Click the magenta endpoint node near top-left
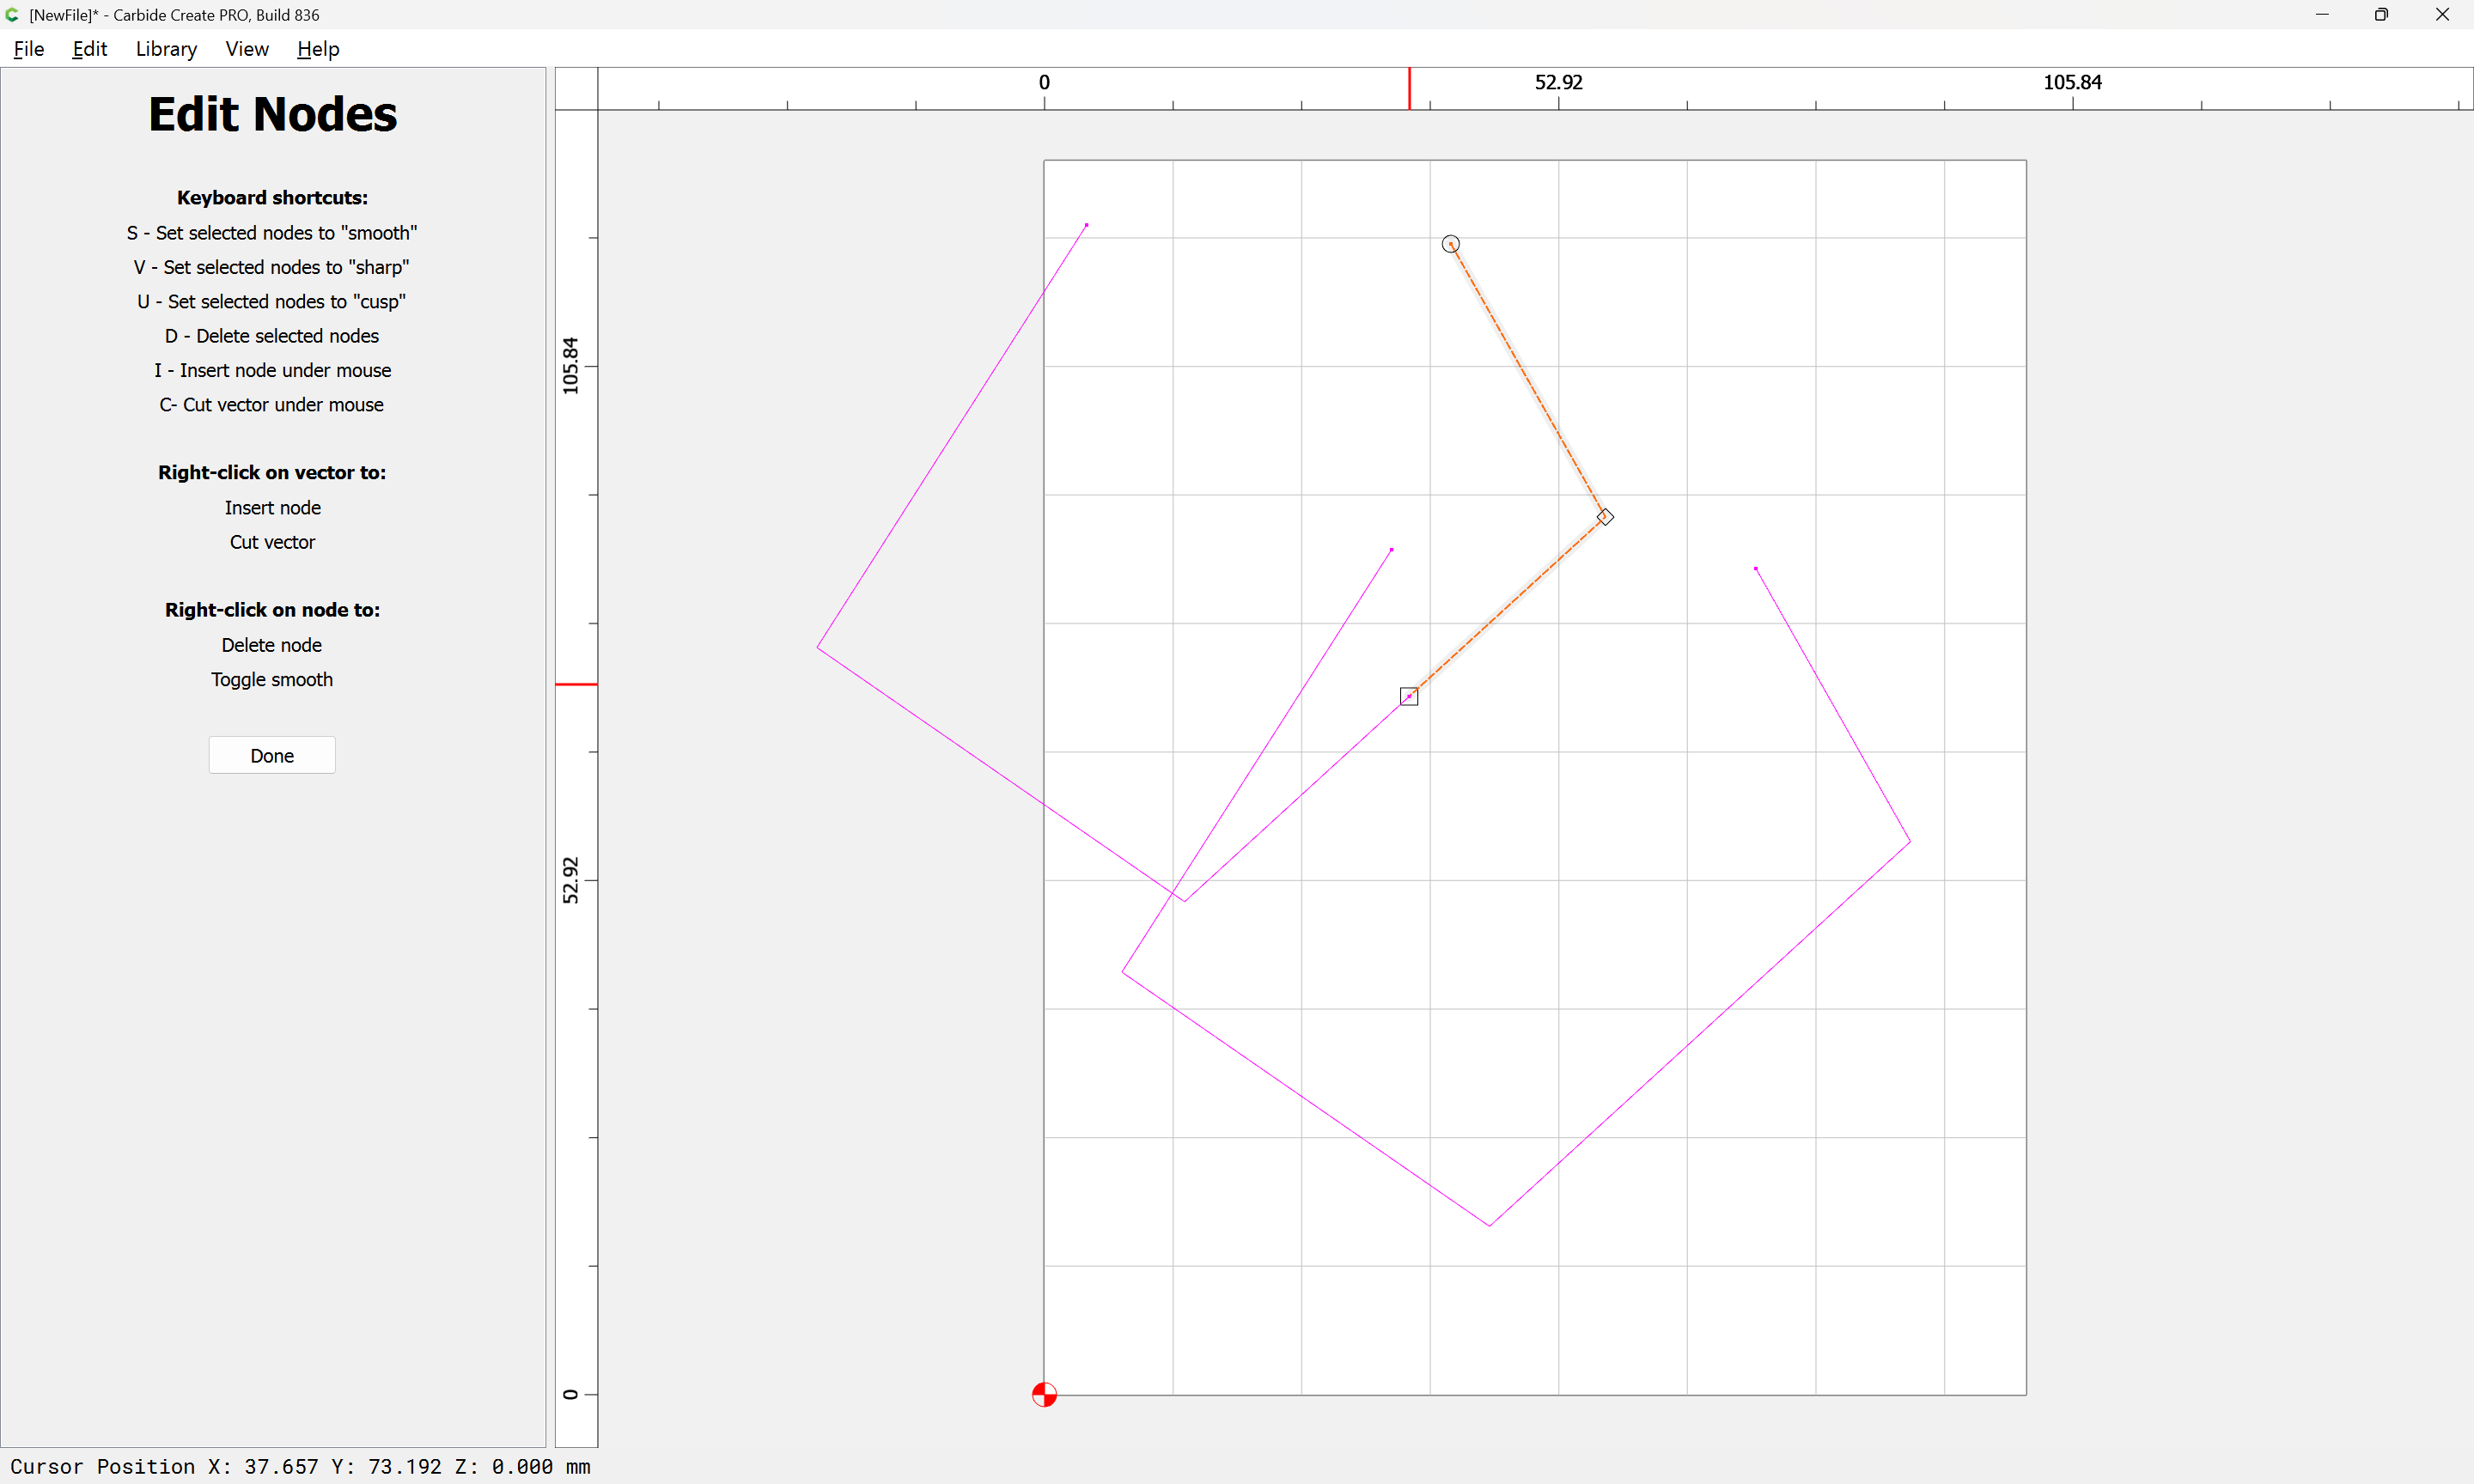 pos(1087,225)
